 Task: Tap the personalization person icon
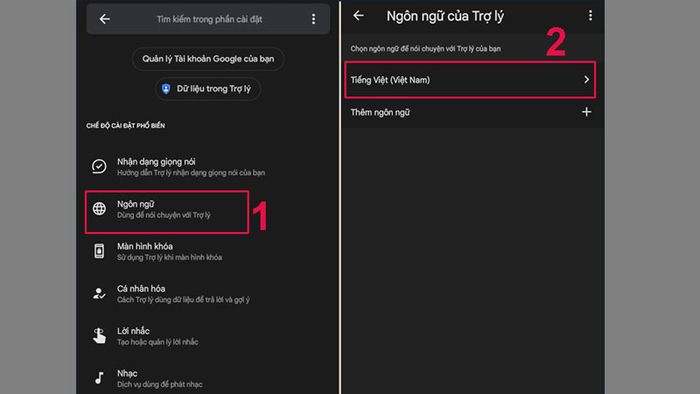(99, 293)
